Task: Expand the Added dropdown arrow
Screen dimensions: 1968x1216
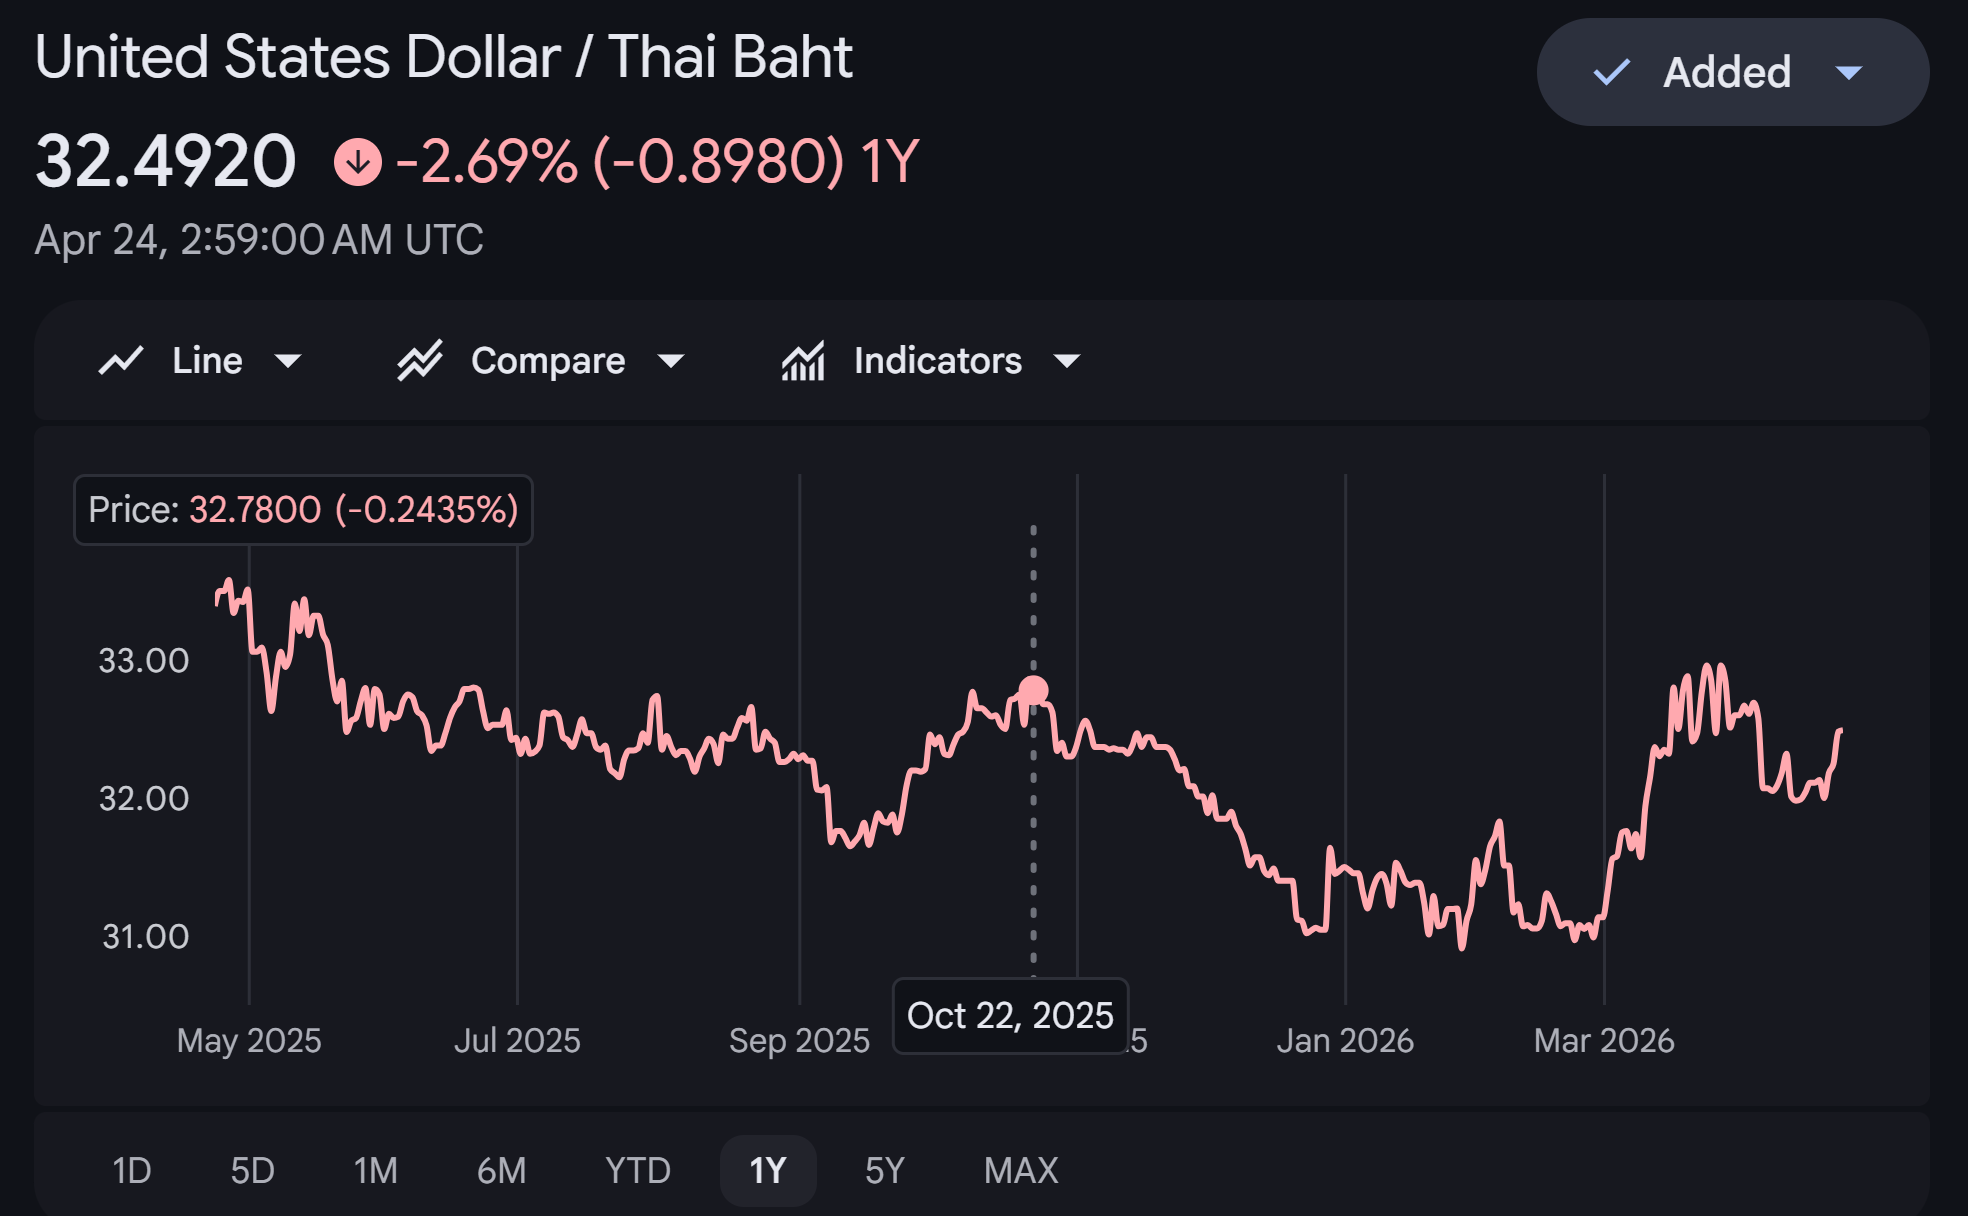Action: [x=1849, y=72]
